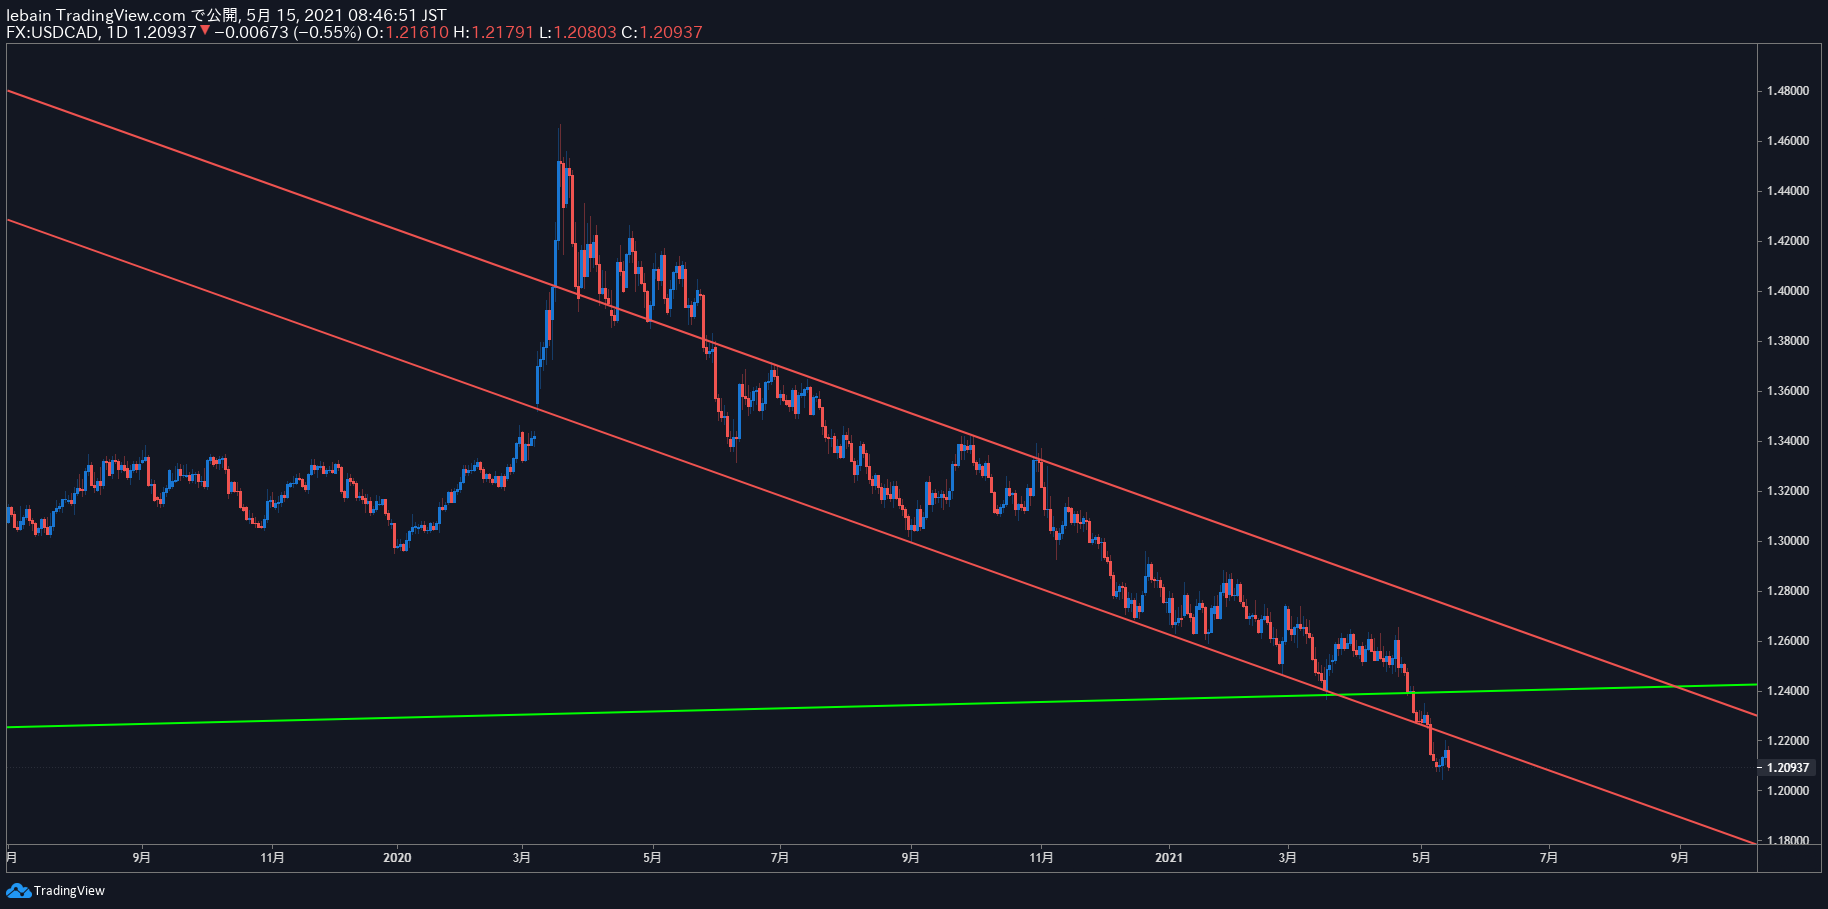Click the 1.22000 price axis label
Screen dimensions: 1828x909
tap(1787, 741)
